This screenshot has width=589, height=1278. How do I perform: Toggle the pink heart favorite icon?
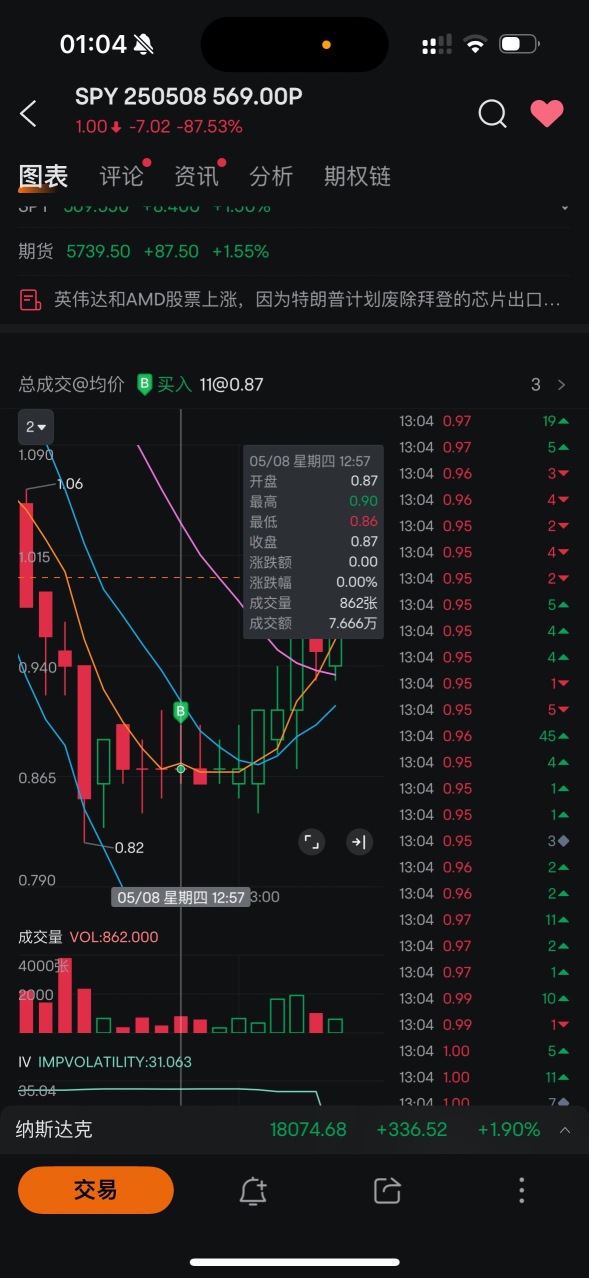pyautogui.click(x=547, y=114)
